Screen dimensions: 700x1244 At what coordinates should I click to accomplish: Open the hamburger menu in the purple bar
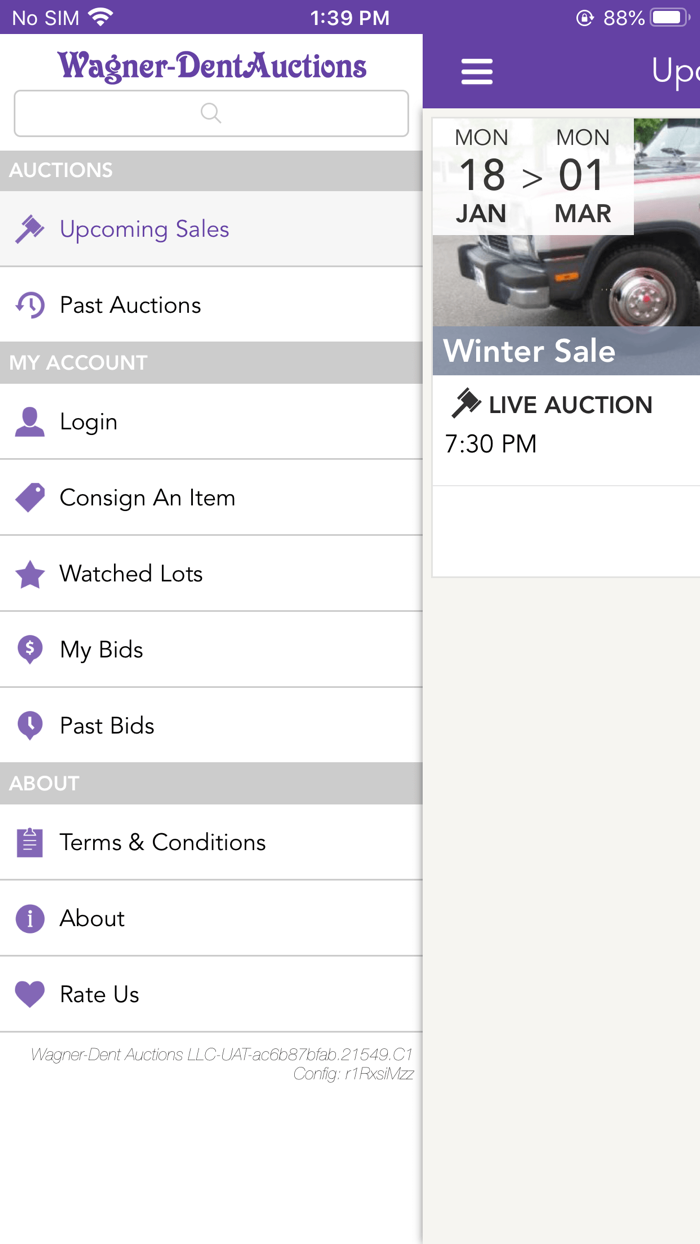point(477,71)
